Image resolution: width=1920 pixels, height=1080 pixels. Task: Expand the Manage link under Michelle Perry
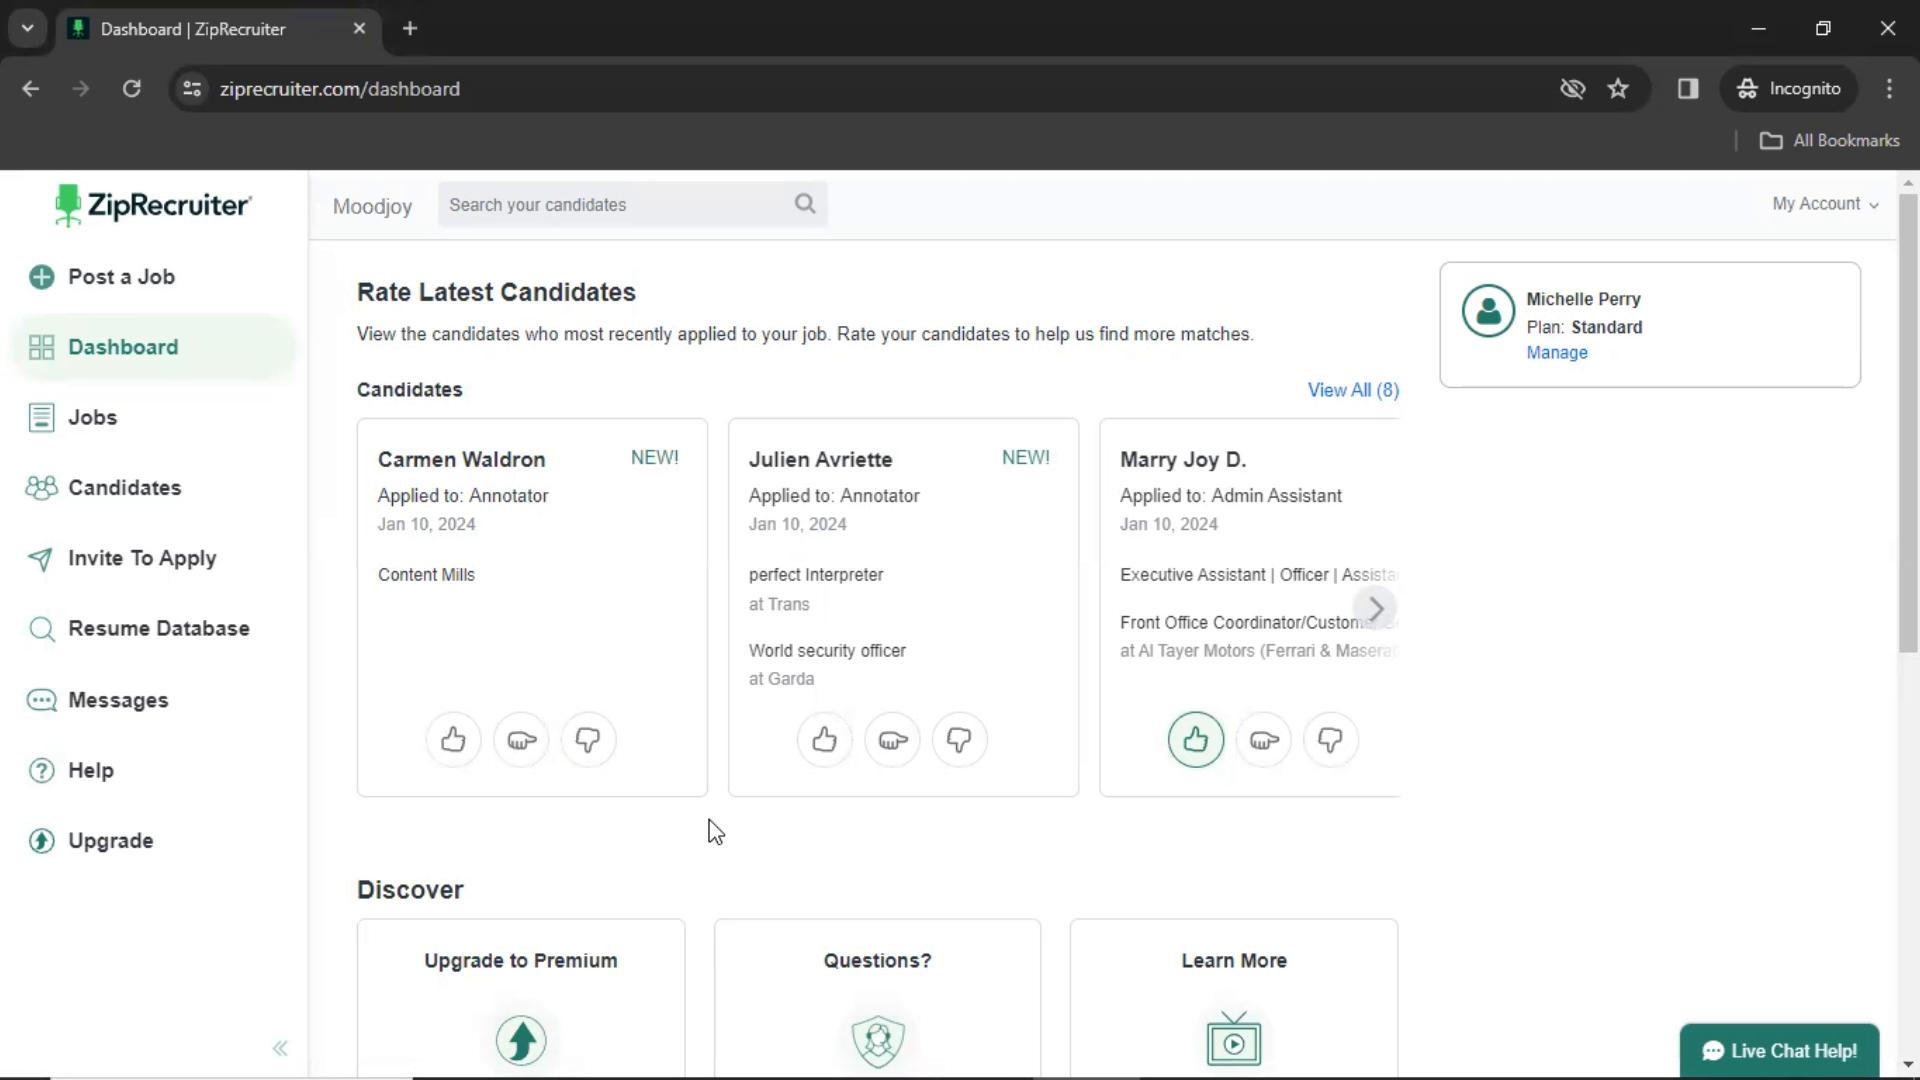pyautogui.click(x=1556, y=352)
